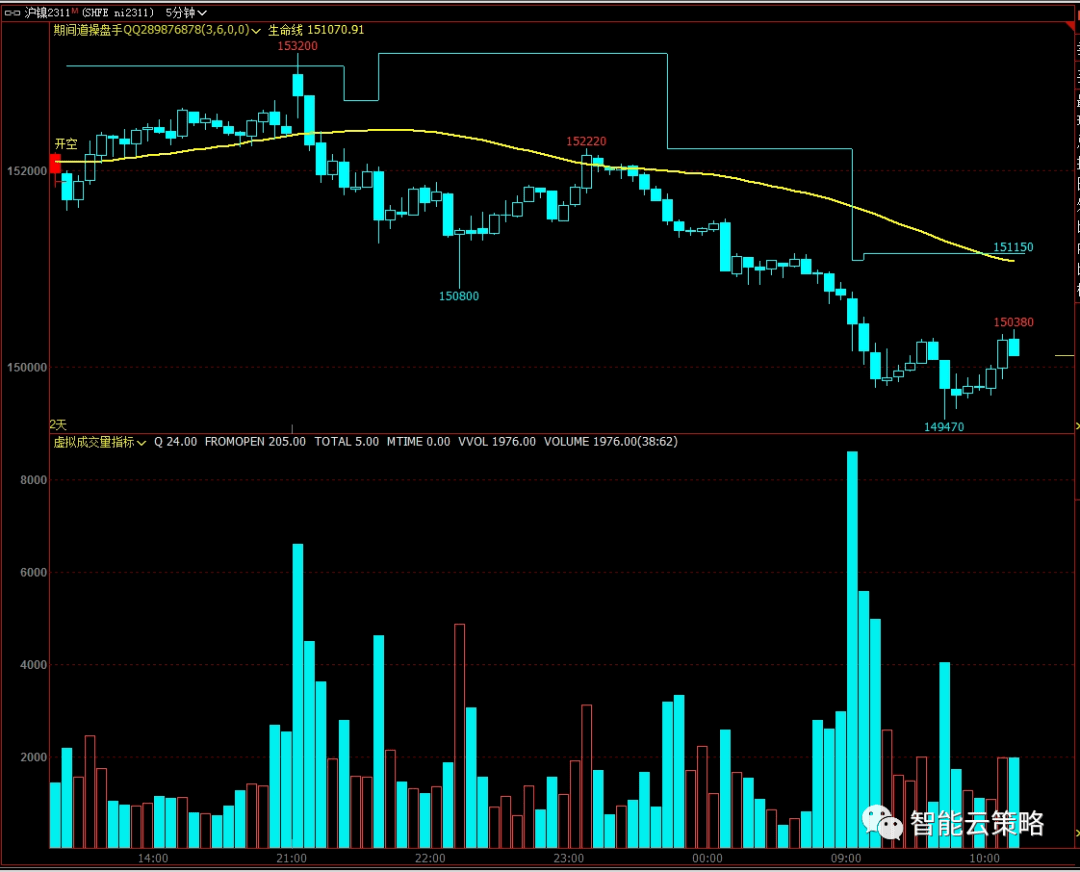1080x872 pixels.
Task: Open the 虚拟成交量指标 indicator dropdown
Action: tap(142, 442)
